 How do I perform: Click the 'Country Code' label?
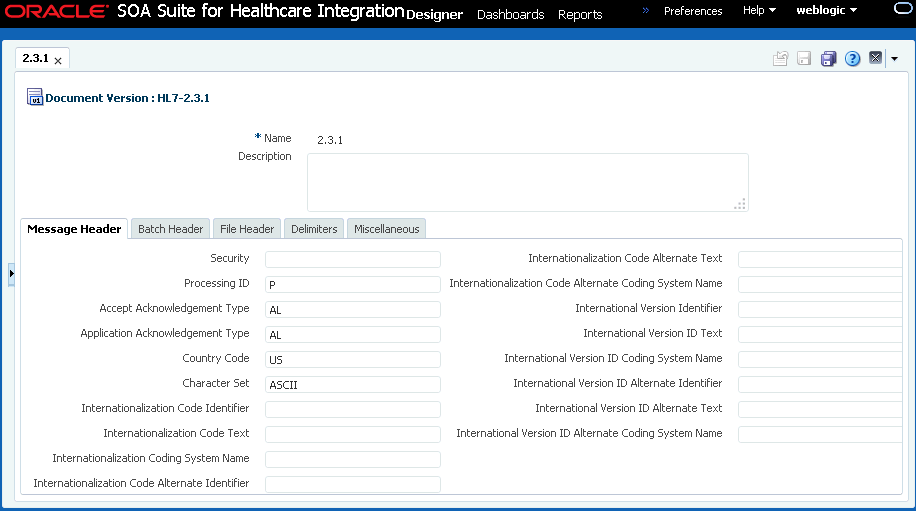pos(216,358)
